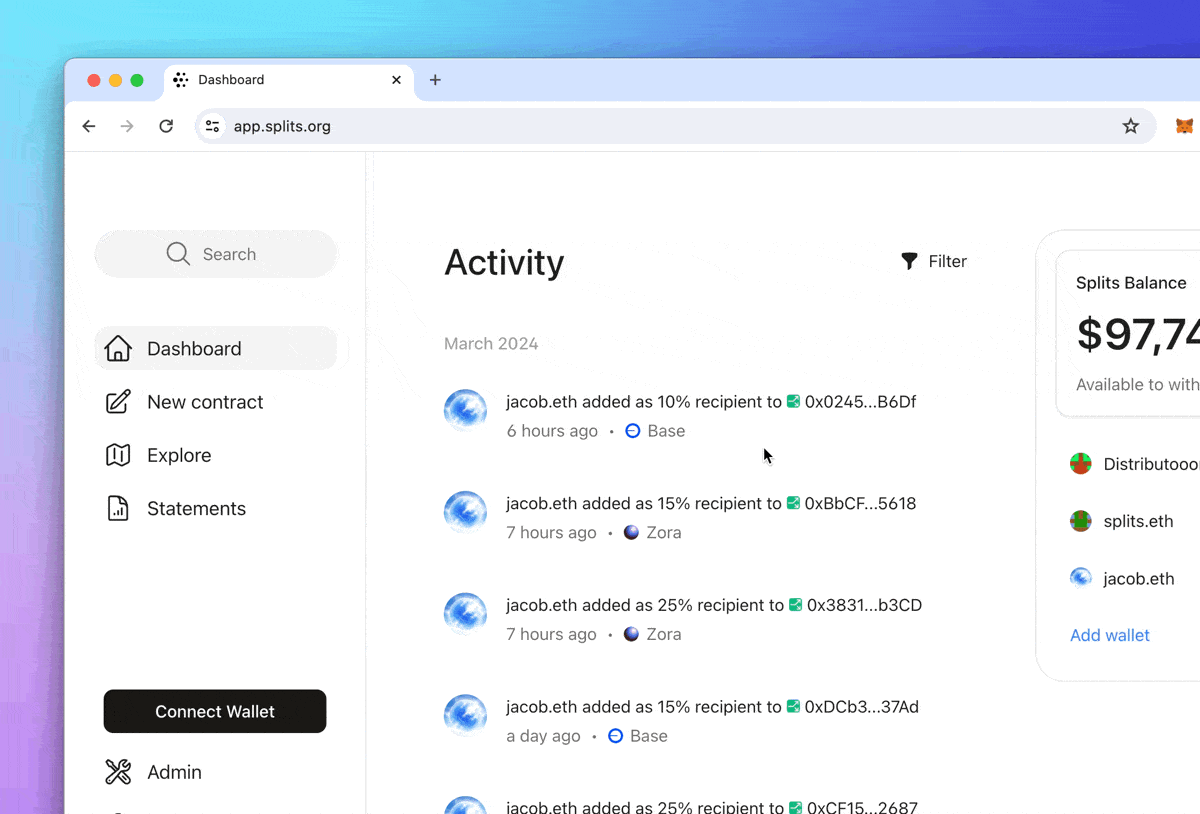This screenshot has height=814, width=1200.
Task: Click the Search field in sidebar
Action: pos(216,254)
